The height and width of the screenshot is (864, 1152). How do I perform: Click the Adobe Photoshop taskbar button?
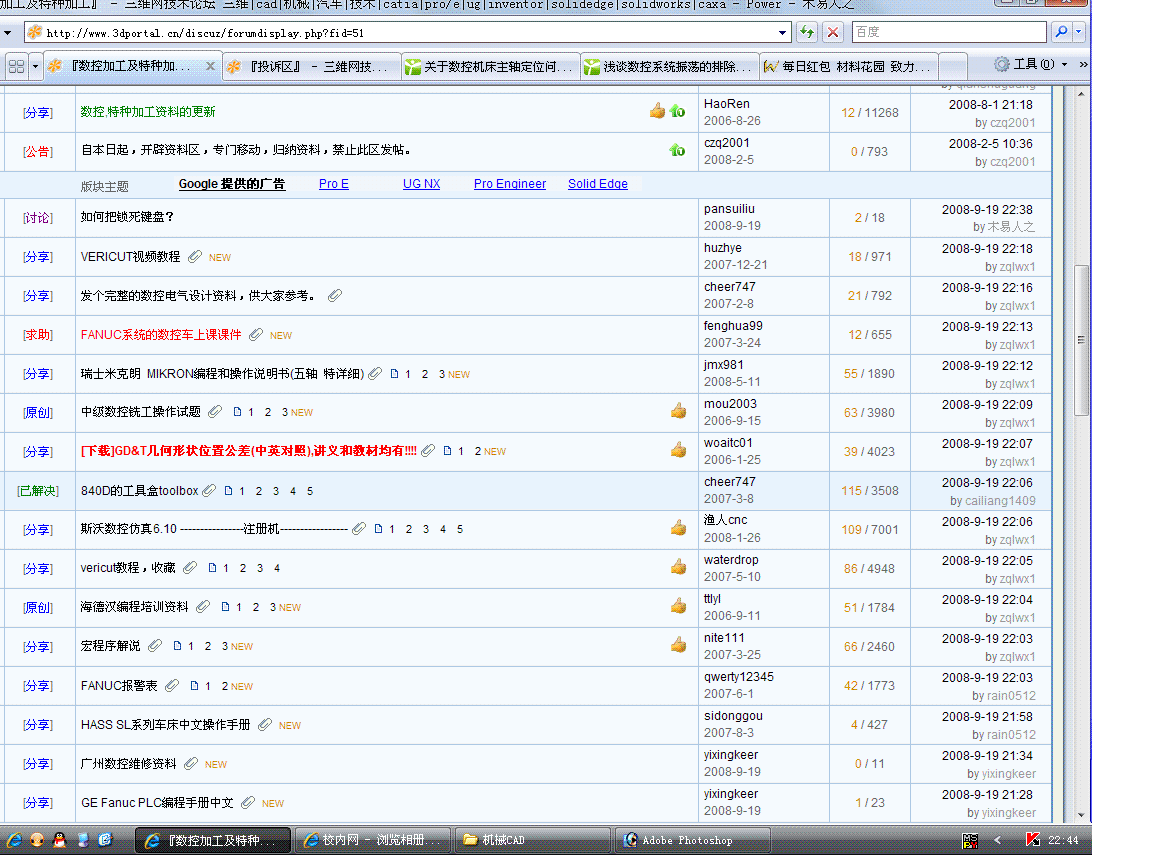(690, 840)
